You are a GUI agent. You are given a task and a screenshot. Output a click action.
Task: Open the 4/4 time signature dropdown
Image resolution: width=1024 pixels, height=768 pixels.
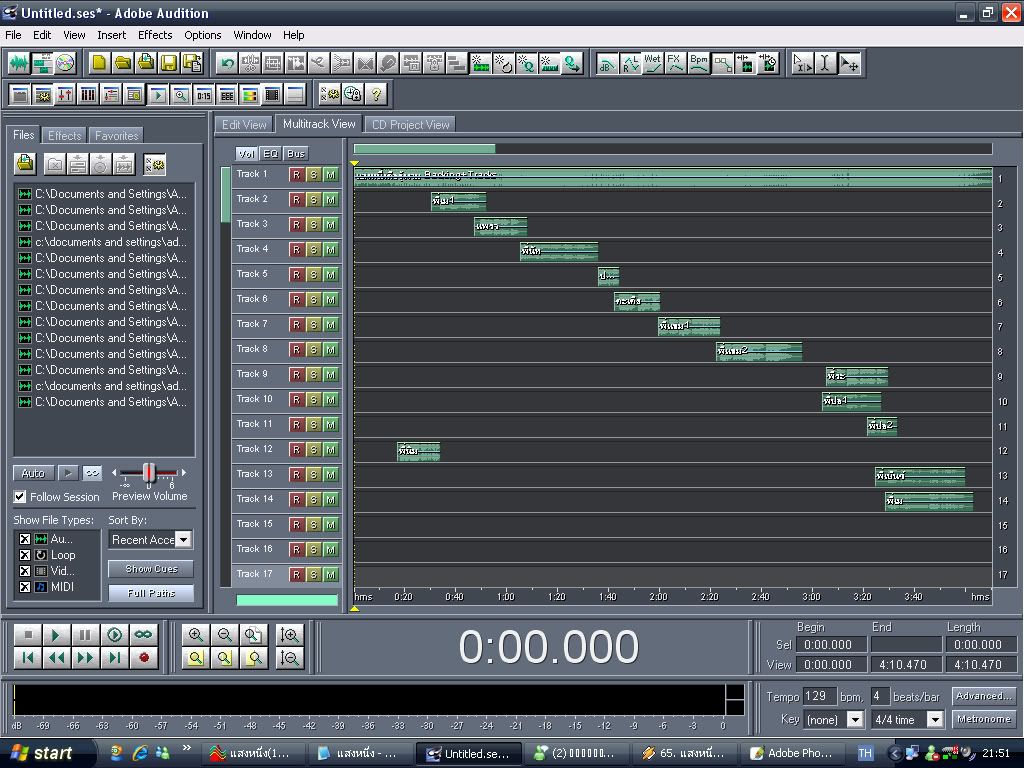click(x=935, y=720)
